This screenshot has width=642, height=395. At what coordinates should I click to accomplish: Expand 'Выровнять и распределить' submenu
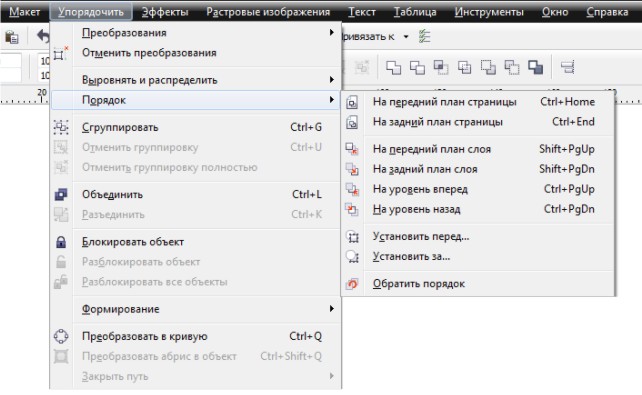(195, 80)
